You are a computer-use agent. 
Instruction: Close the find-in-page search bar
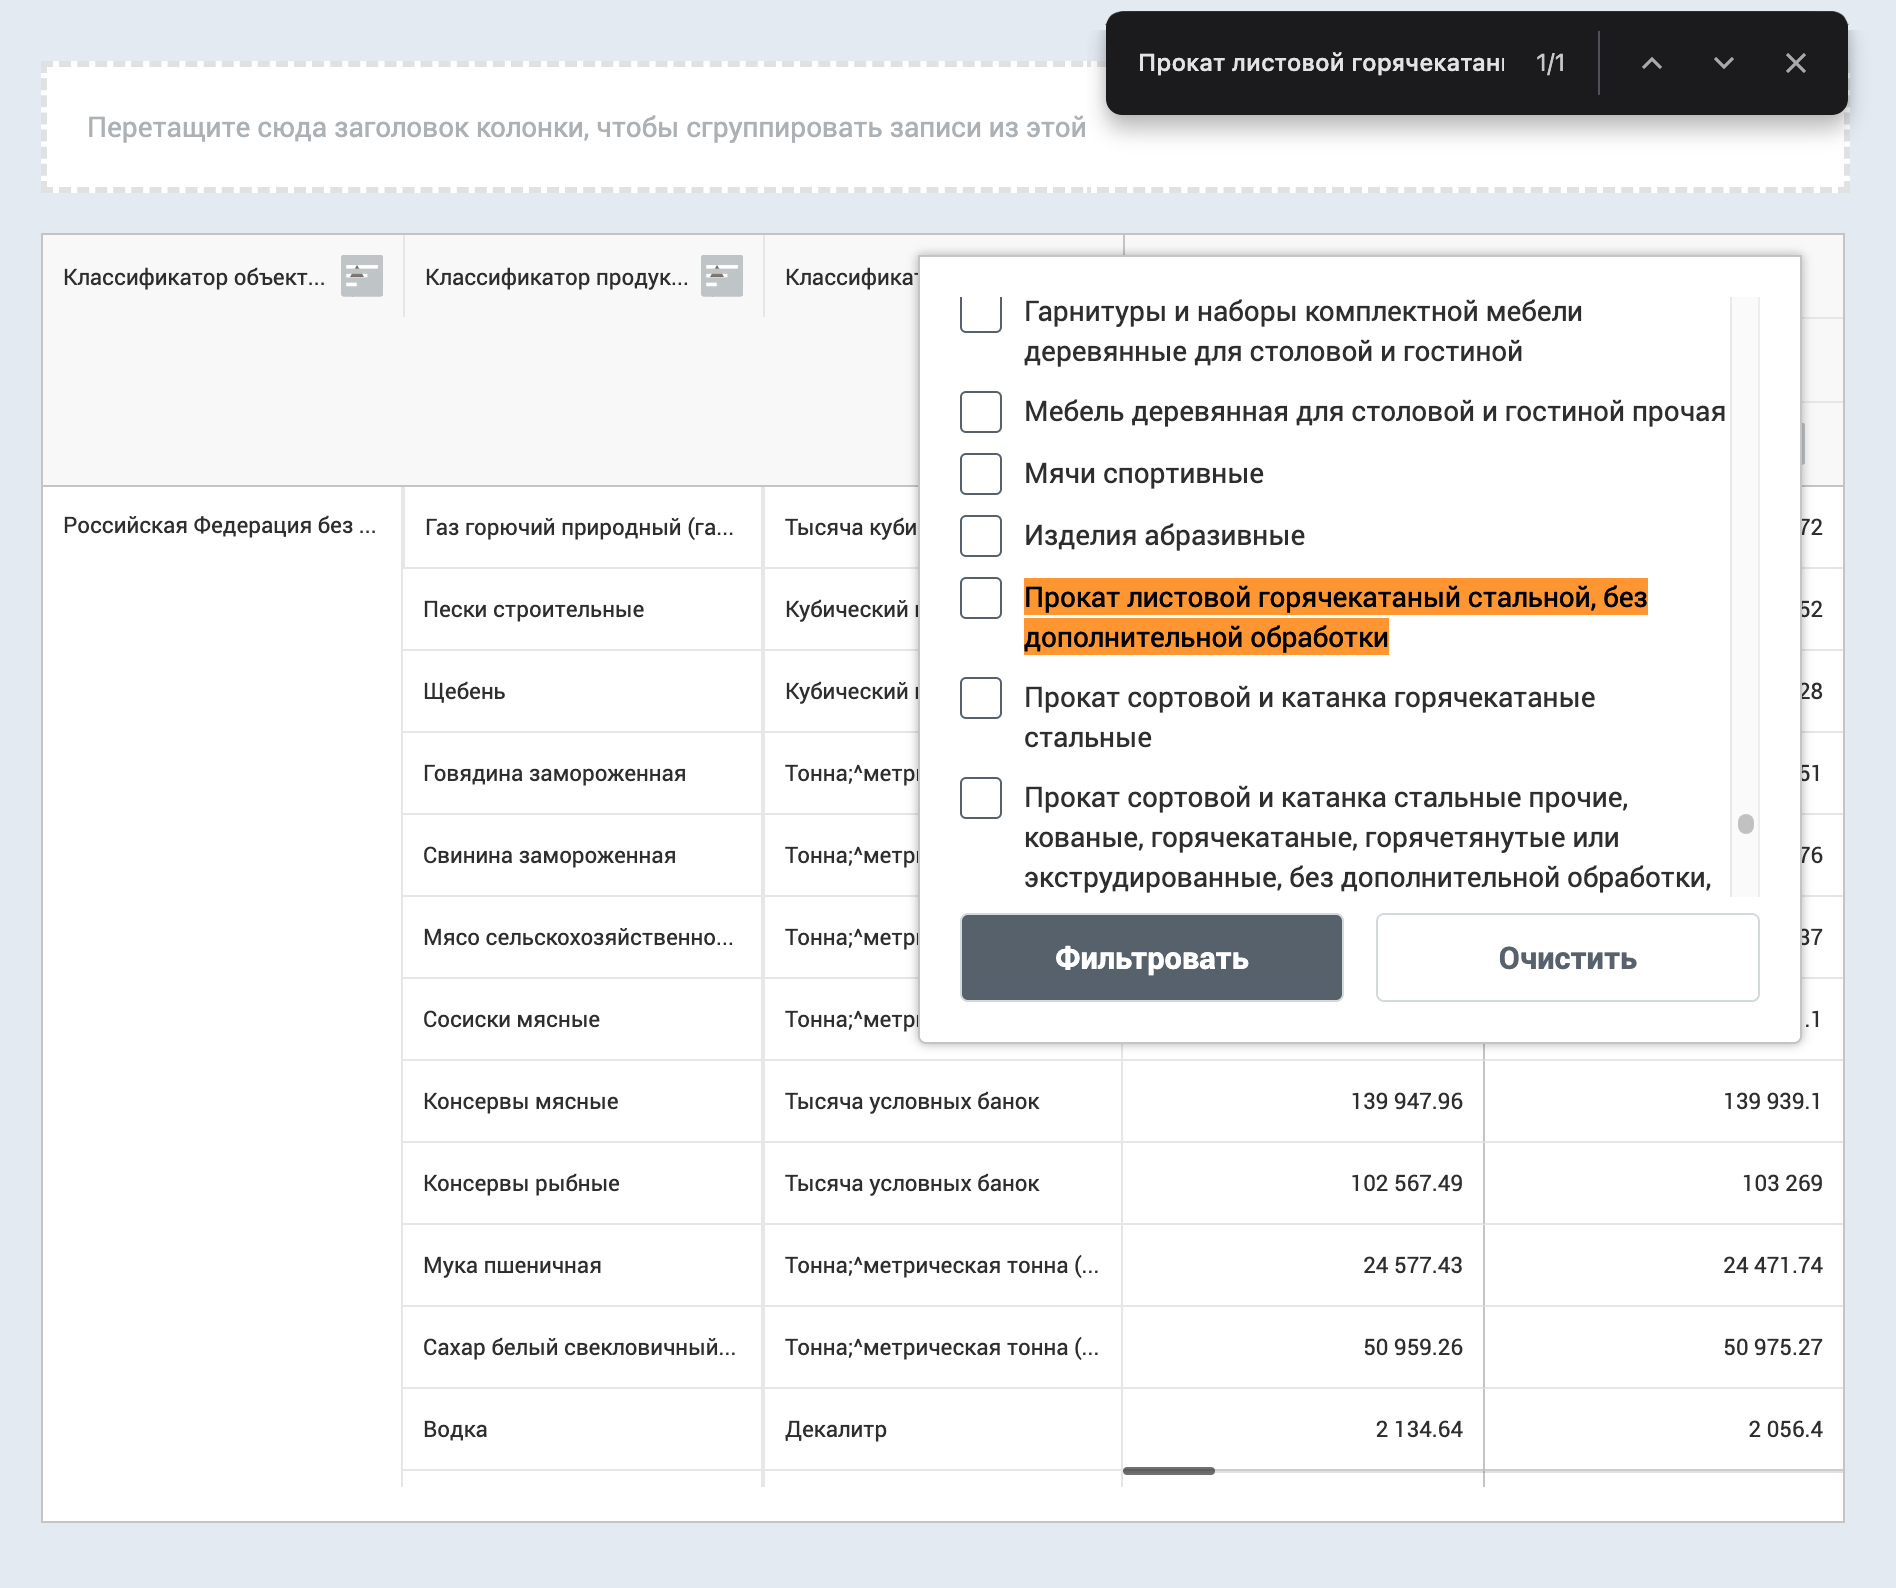click(x=1795, y=63)
